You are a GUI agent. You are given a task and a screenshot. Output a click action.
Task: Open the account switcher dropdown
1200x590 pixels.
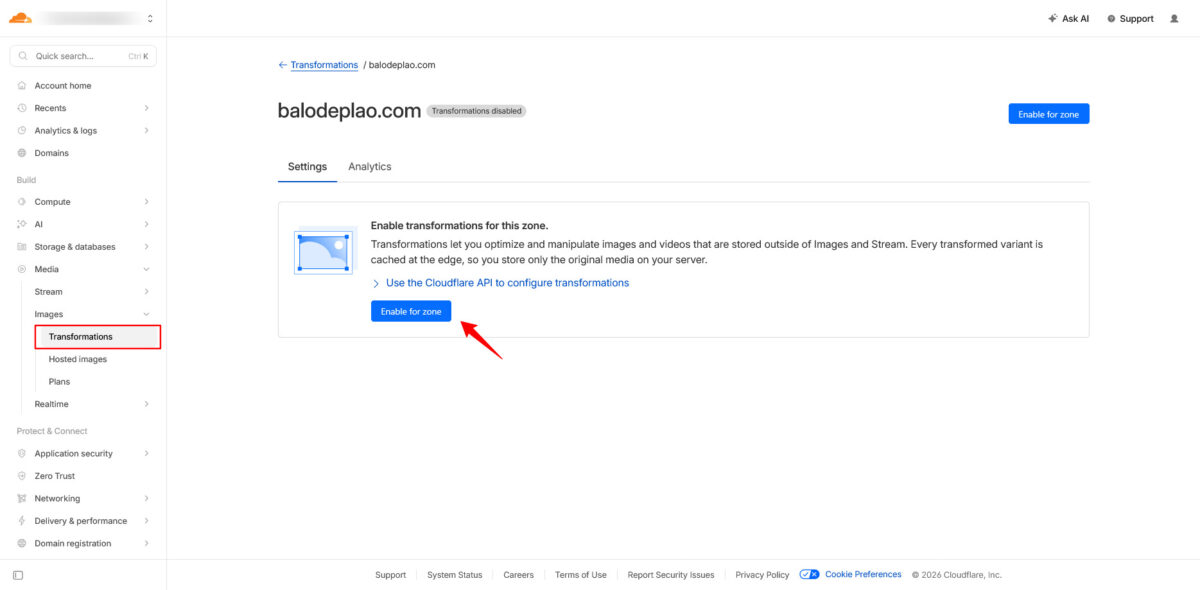149,18
